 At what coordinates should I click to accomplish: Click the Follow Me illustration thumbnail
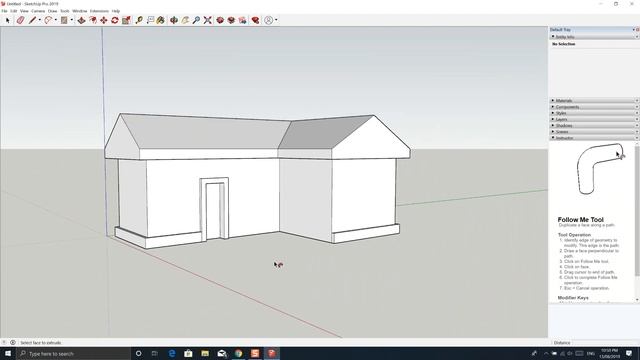[600, 169]
